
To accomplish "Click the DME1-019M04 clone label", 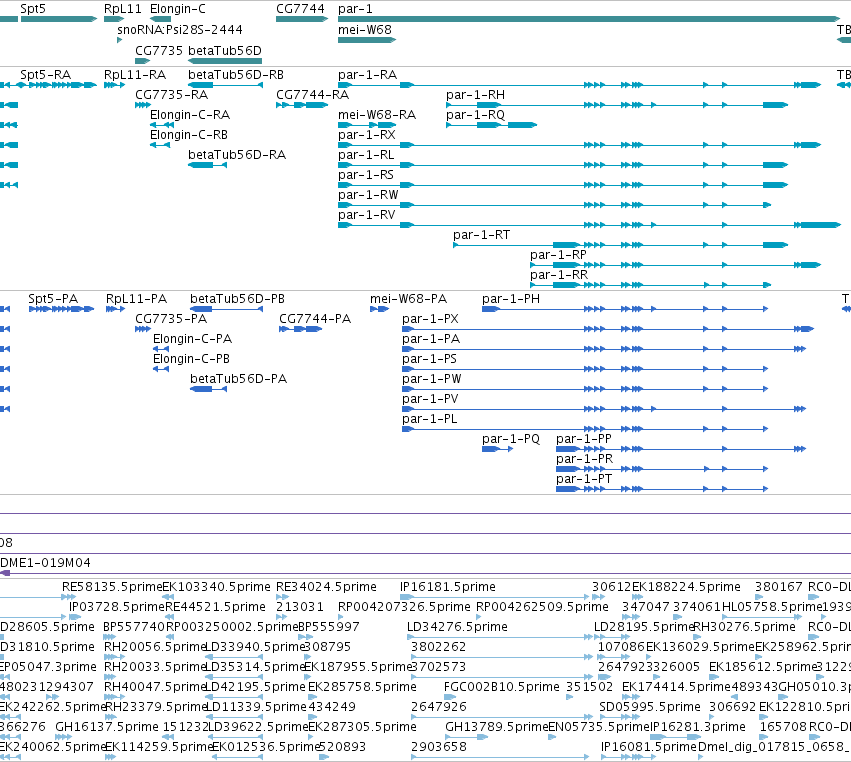I will pos(46,563).
